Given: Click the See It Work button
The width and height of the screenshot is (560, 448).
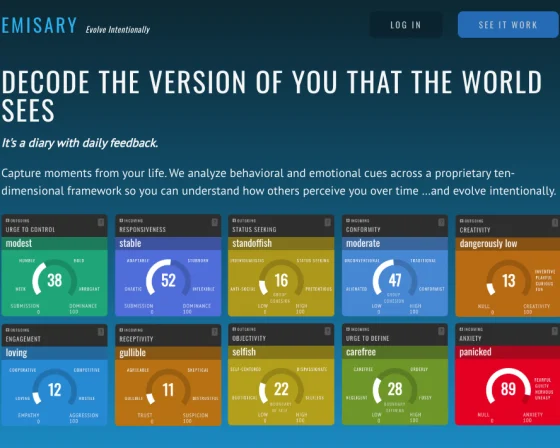Looking at the screenshot, I should click(x=508, y=25).
